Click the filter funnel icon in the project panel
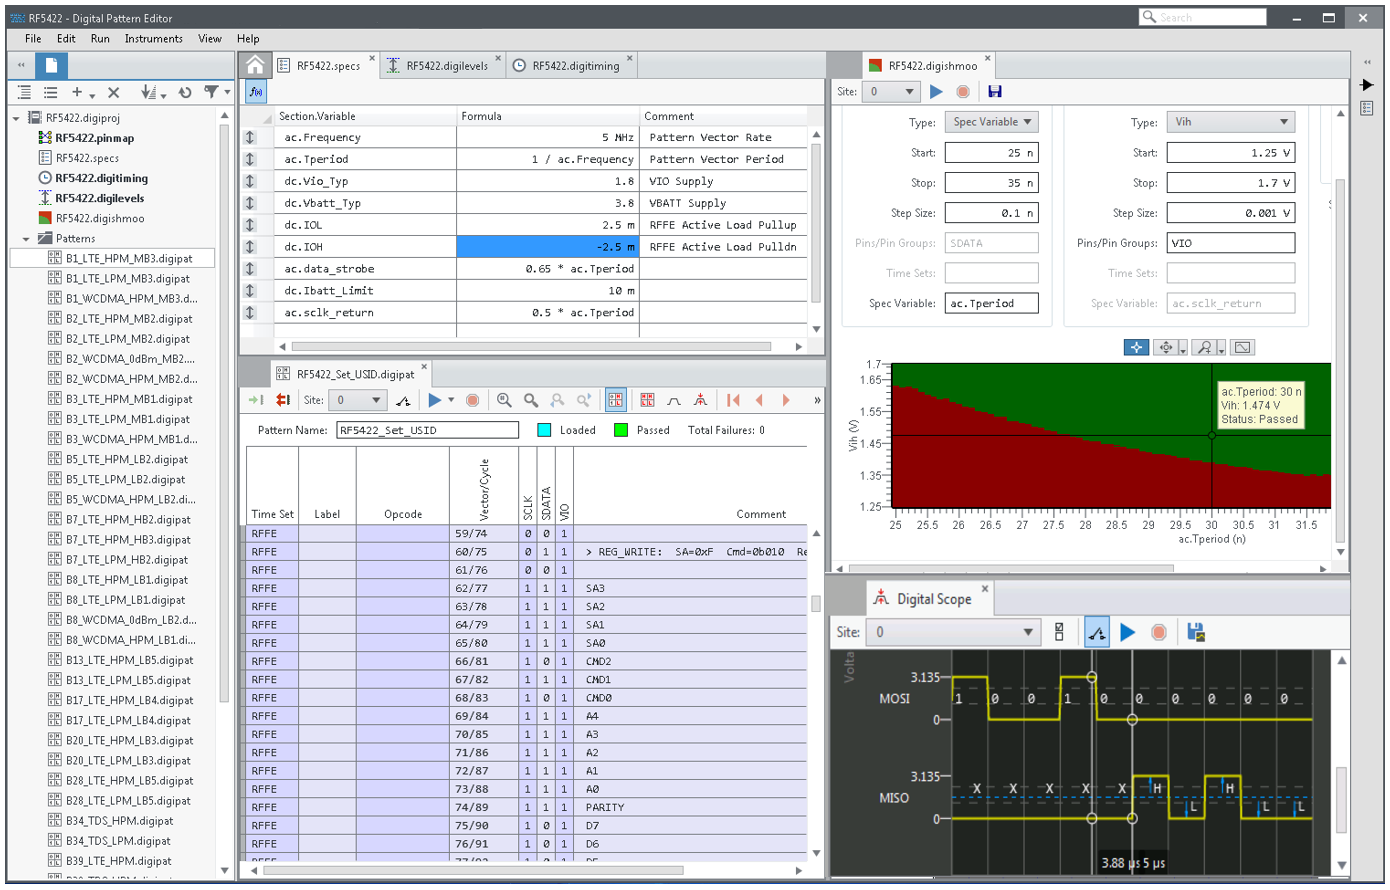This screenshot has height=890, width=1390. [x=211, y=92]
